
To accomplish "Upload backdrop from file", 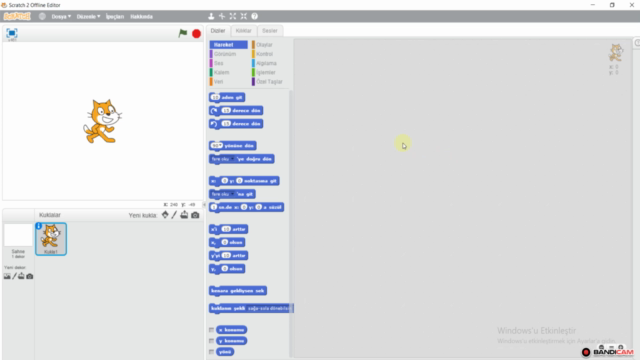I will point(21,276).
